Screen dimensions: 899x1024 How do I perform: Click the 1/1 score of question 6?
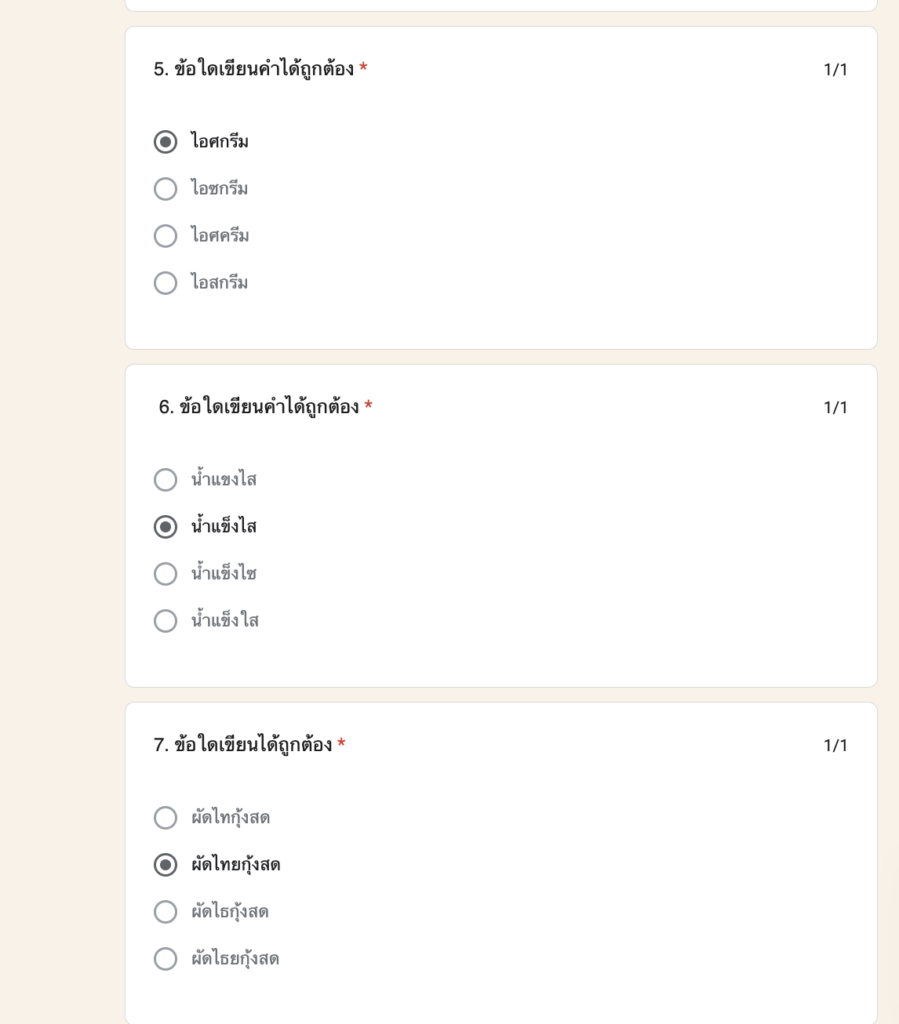835,408
